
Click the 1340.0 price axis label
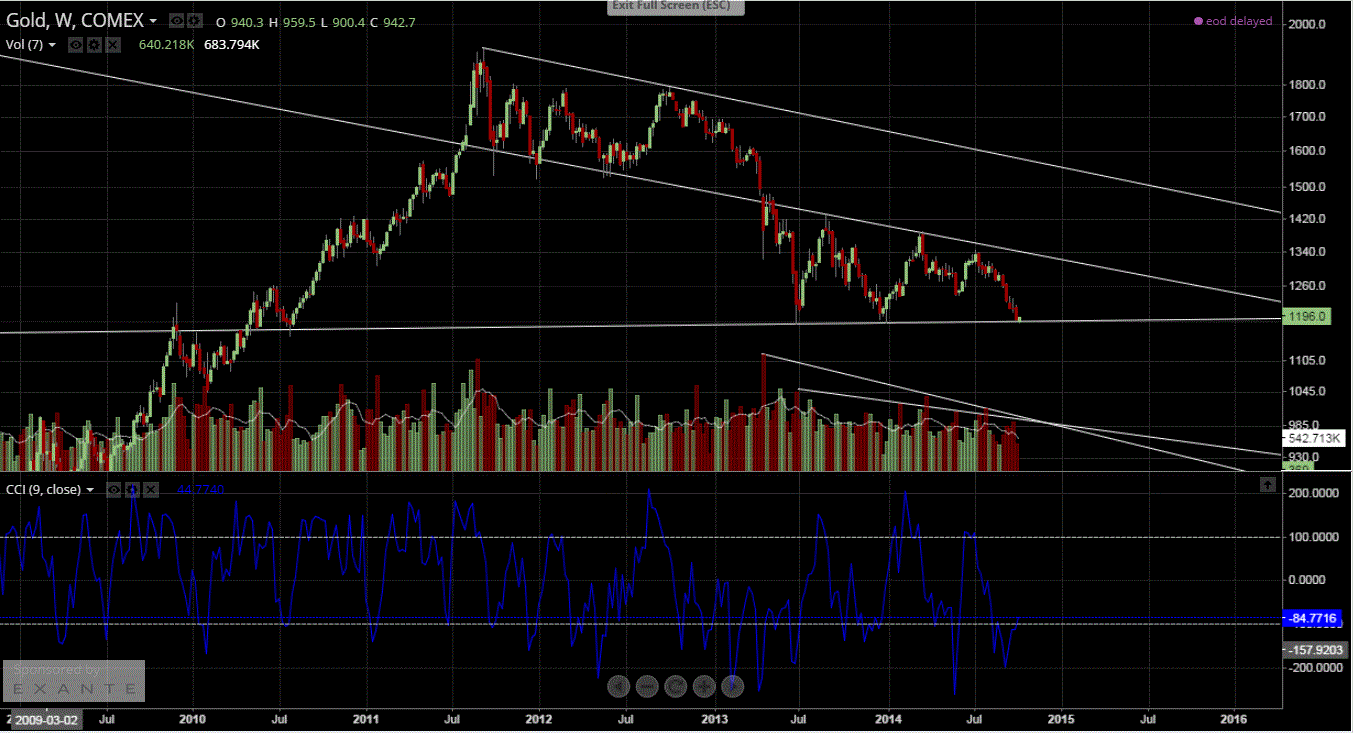[x=1309, y=251]
